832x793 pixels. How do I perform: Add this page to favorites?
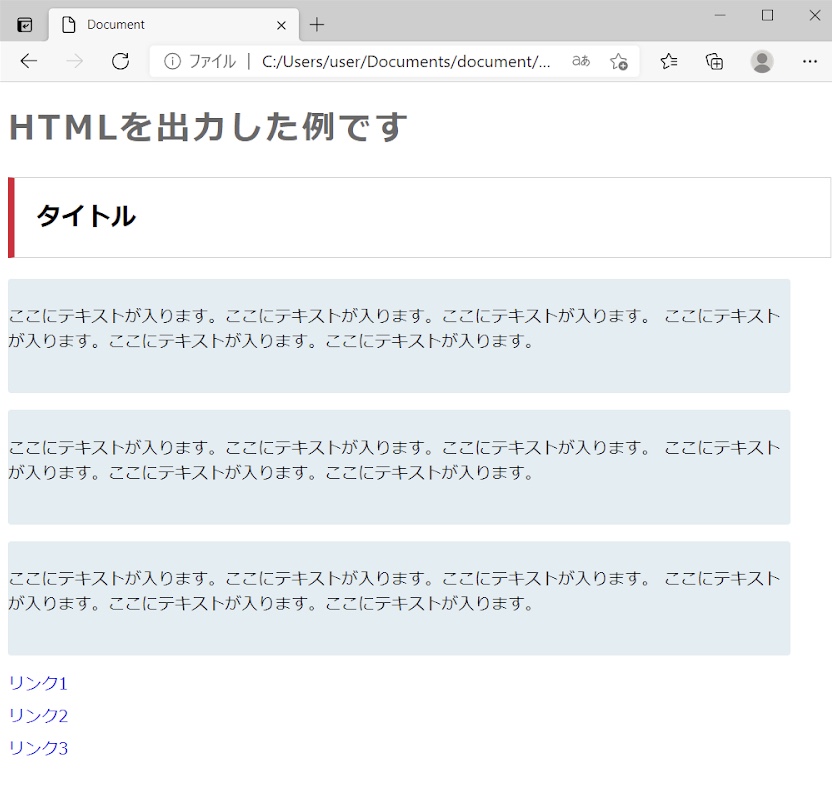(619, 62)
